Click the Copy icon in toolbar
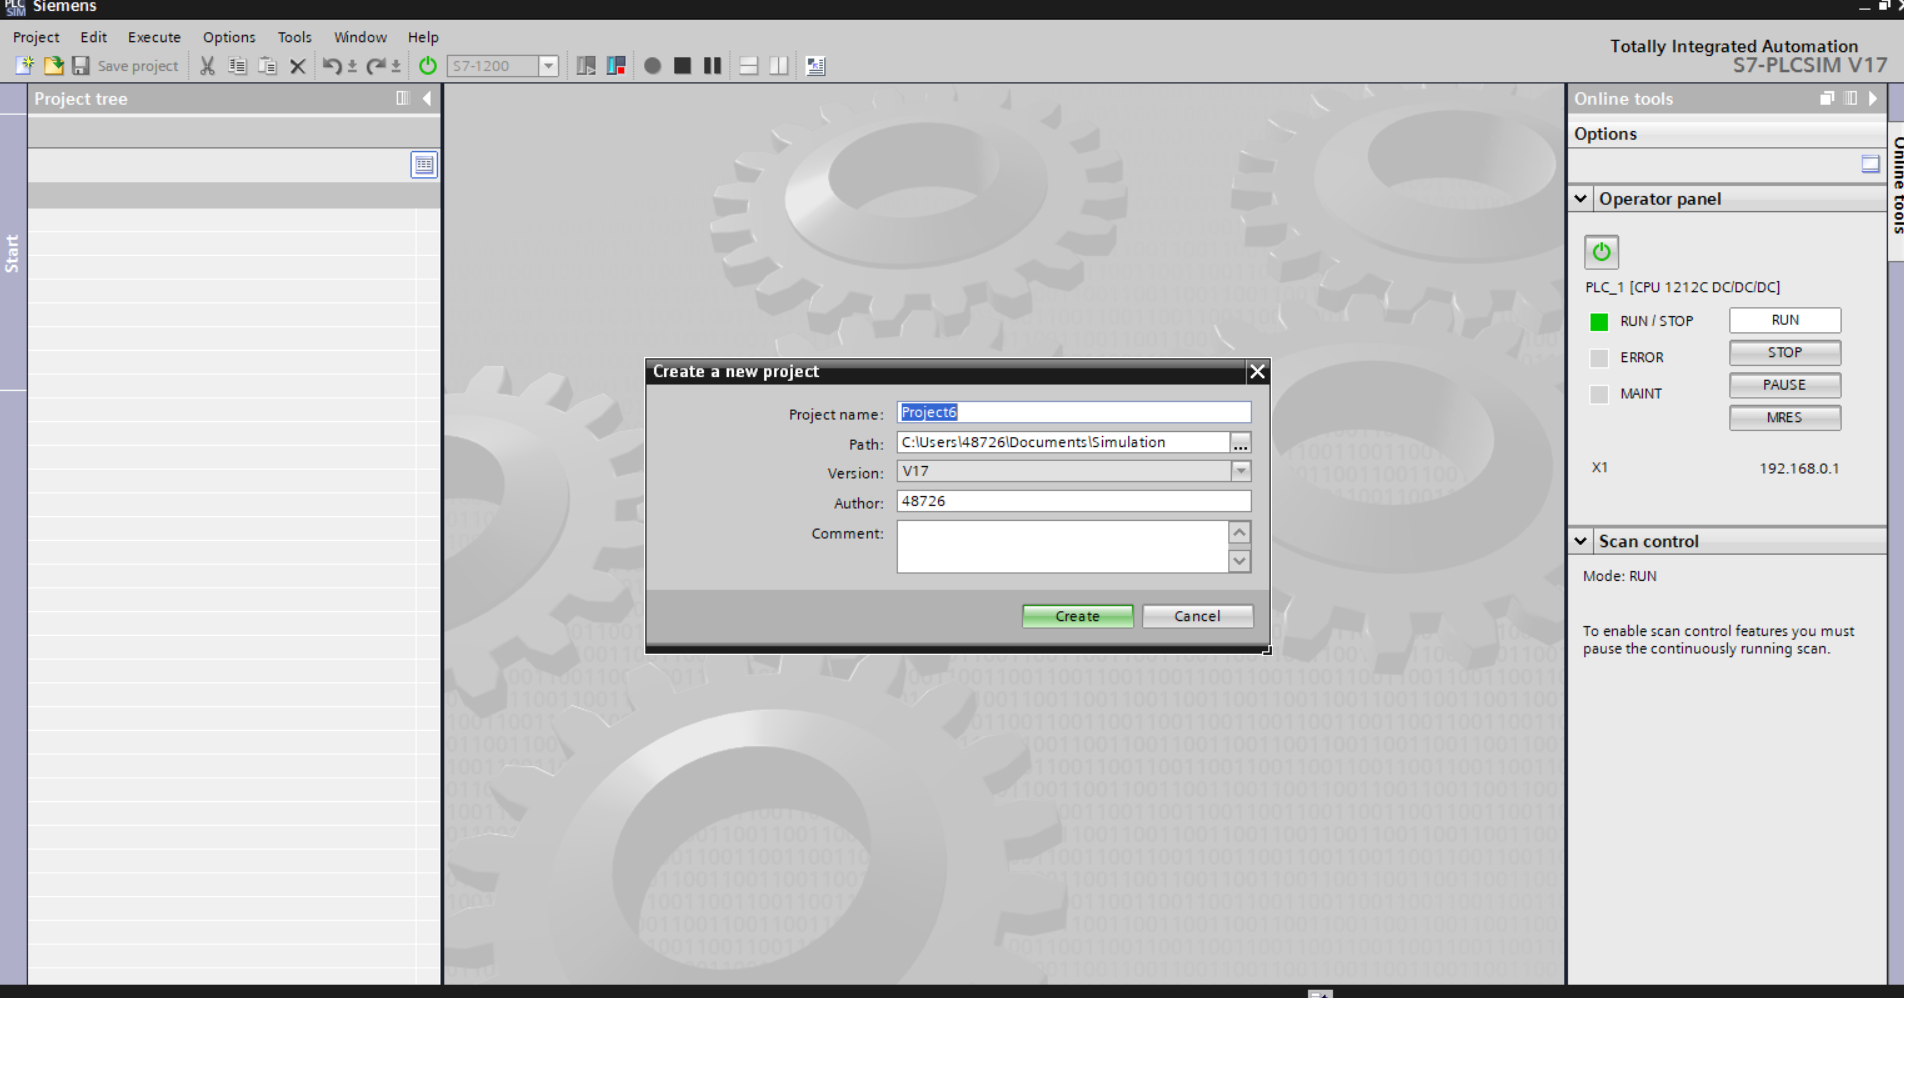1920x1080 pixels. point(237,66)
